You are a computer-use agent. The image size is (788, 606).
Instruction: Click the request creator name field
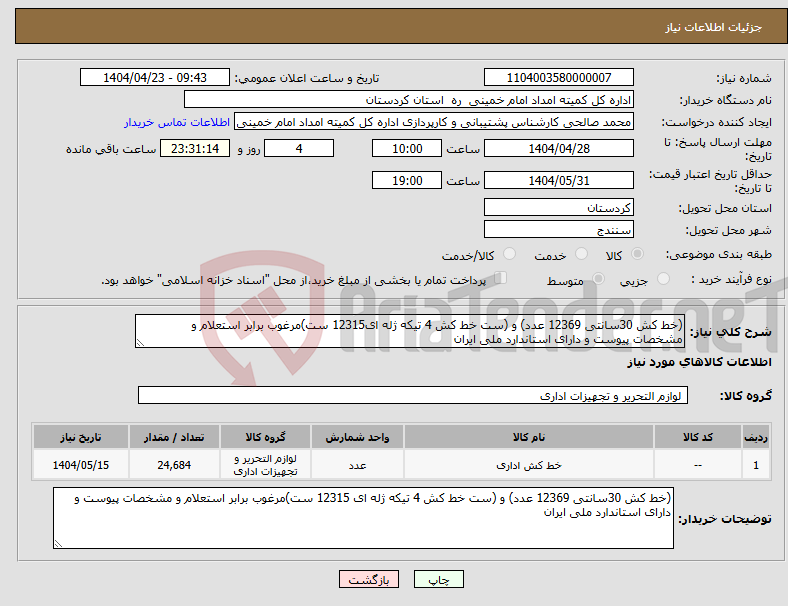pyautogui.click(x=434, y=122)
